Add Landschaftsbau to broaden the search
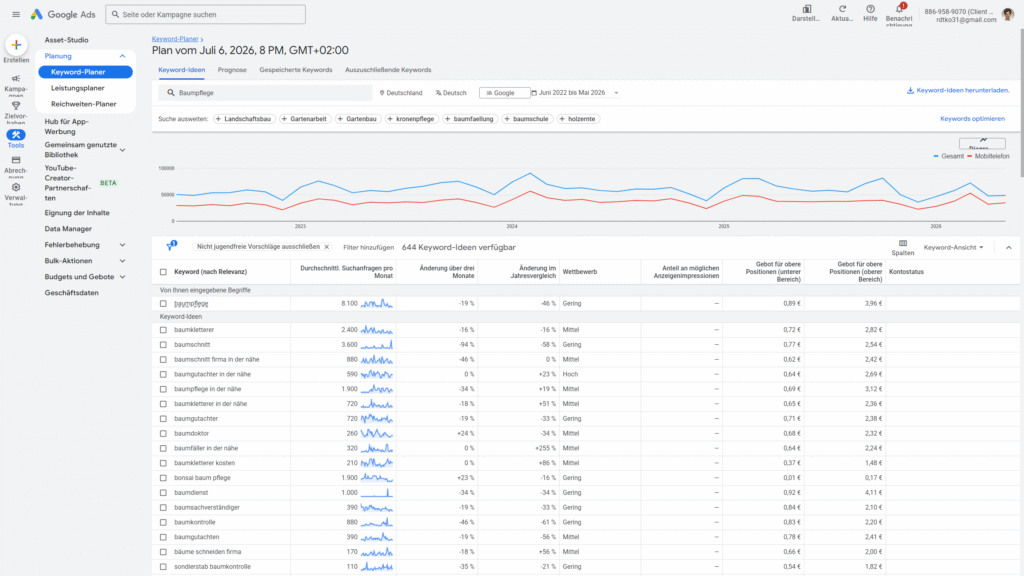This screenshot has width=1024, height=576. 242,119
